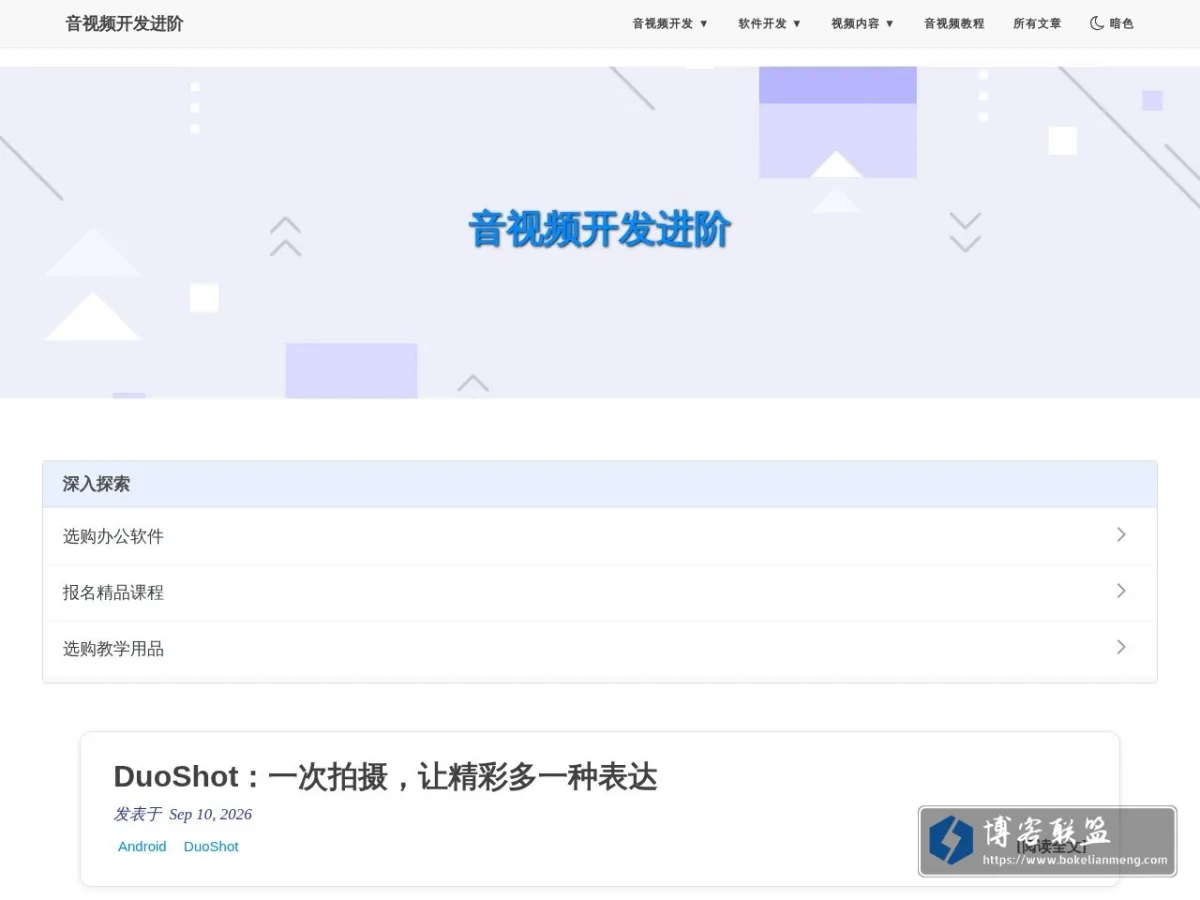This screenshot has width=1200, height=900.
Task: Go to 音视频教程 page
Action: tap(954, 24)
